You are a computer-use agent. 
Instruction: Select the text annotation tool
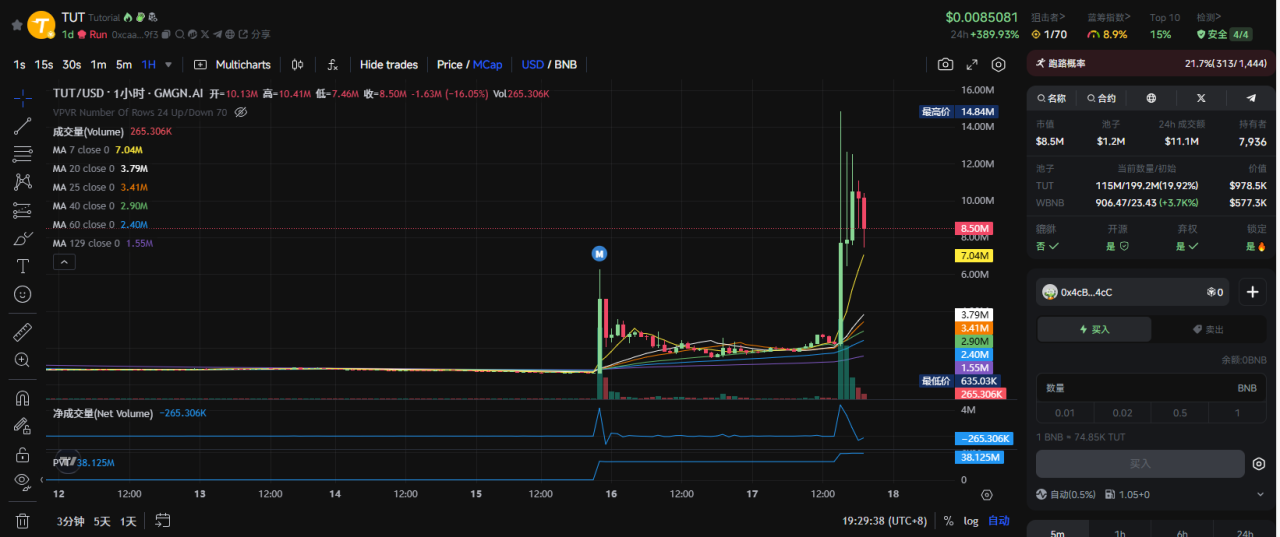22,266
